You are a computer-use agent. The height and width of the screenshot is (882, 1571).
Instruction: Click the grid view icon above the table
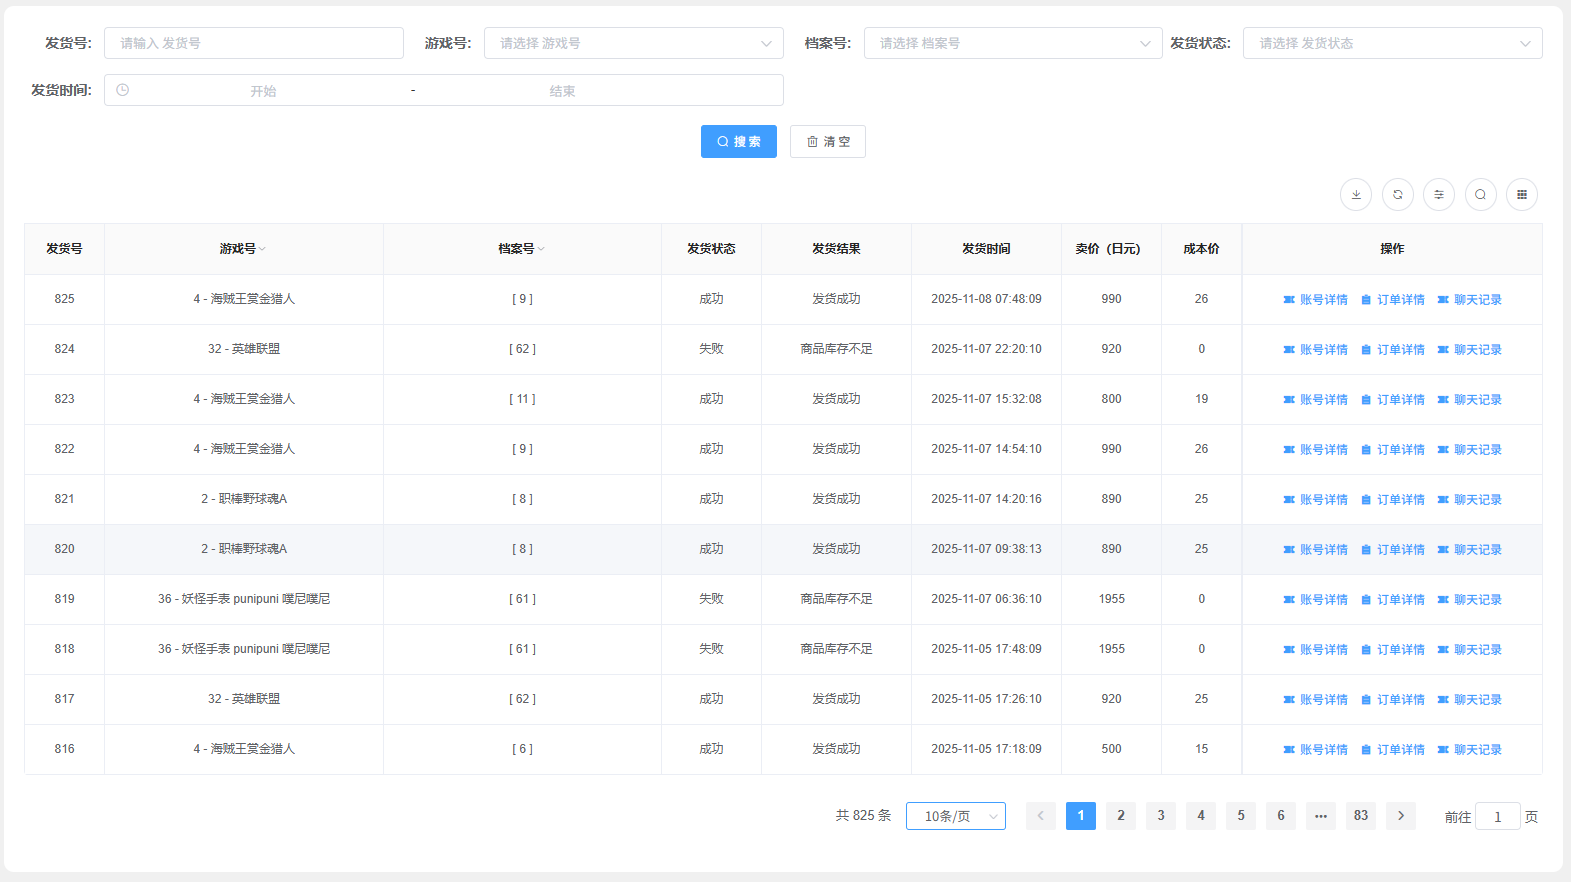pos(1522,195)
